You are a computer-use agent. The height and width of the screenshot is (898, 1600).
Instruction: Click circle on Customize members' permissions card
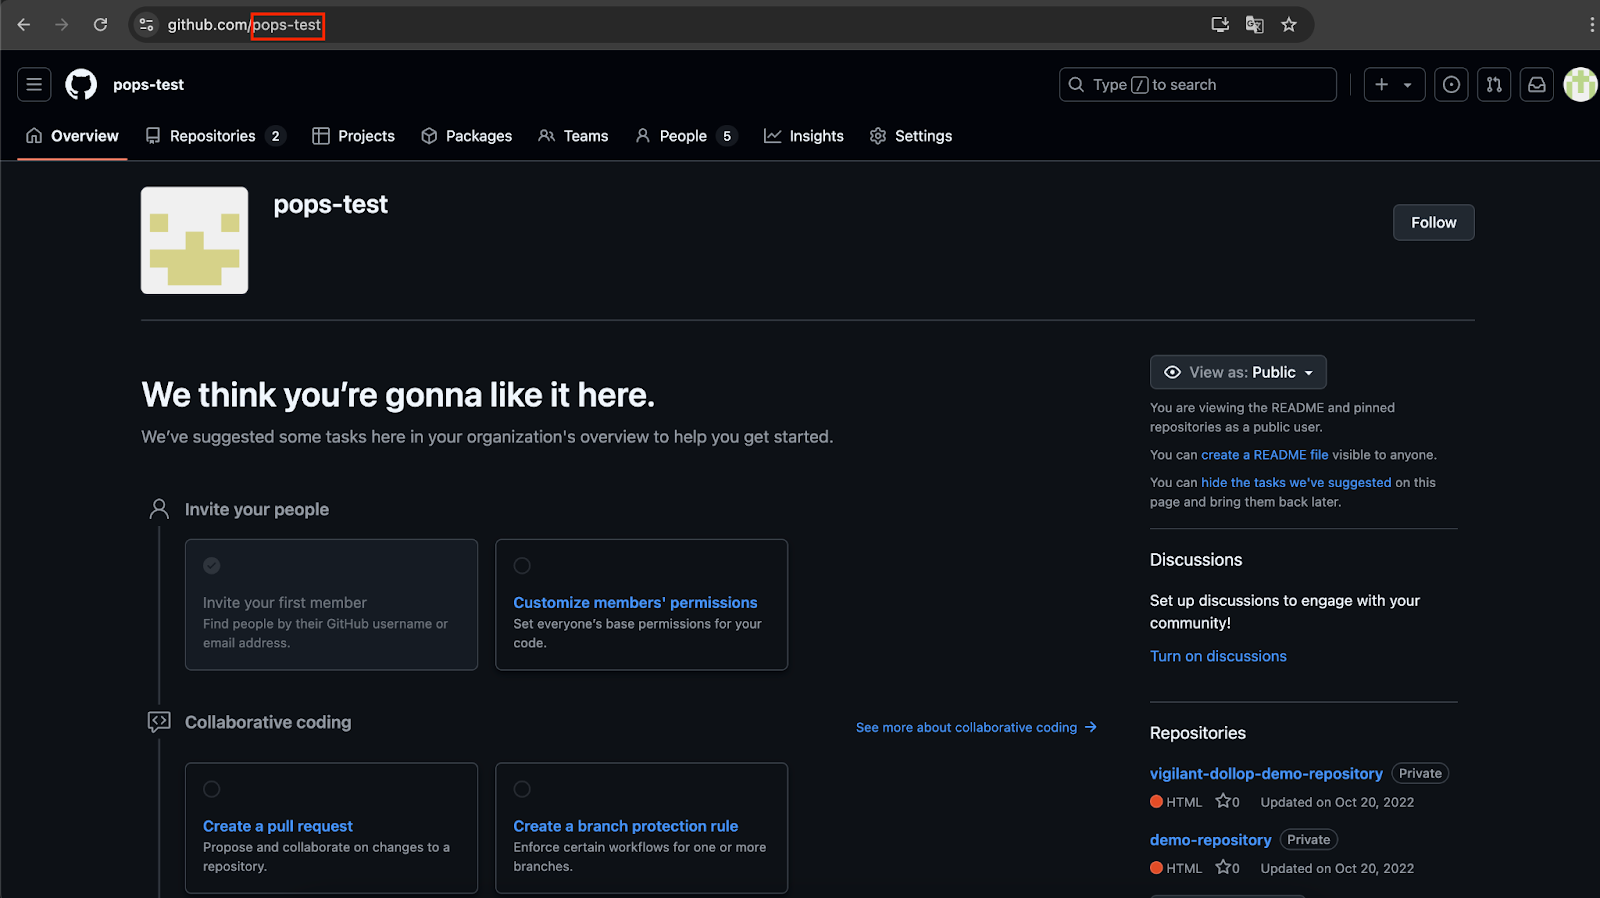coord(522,566)
